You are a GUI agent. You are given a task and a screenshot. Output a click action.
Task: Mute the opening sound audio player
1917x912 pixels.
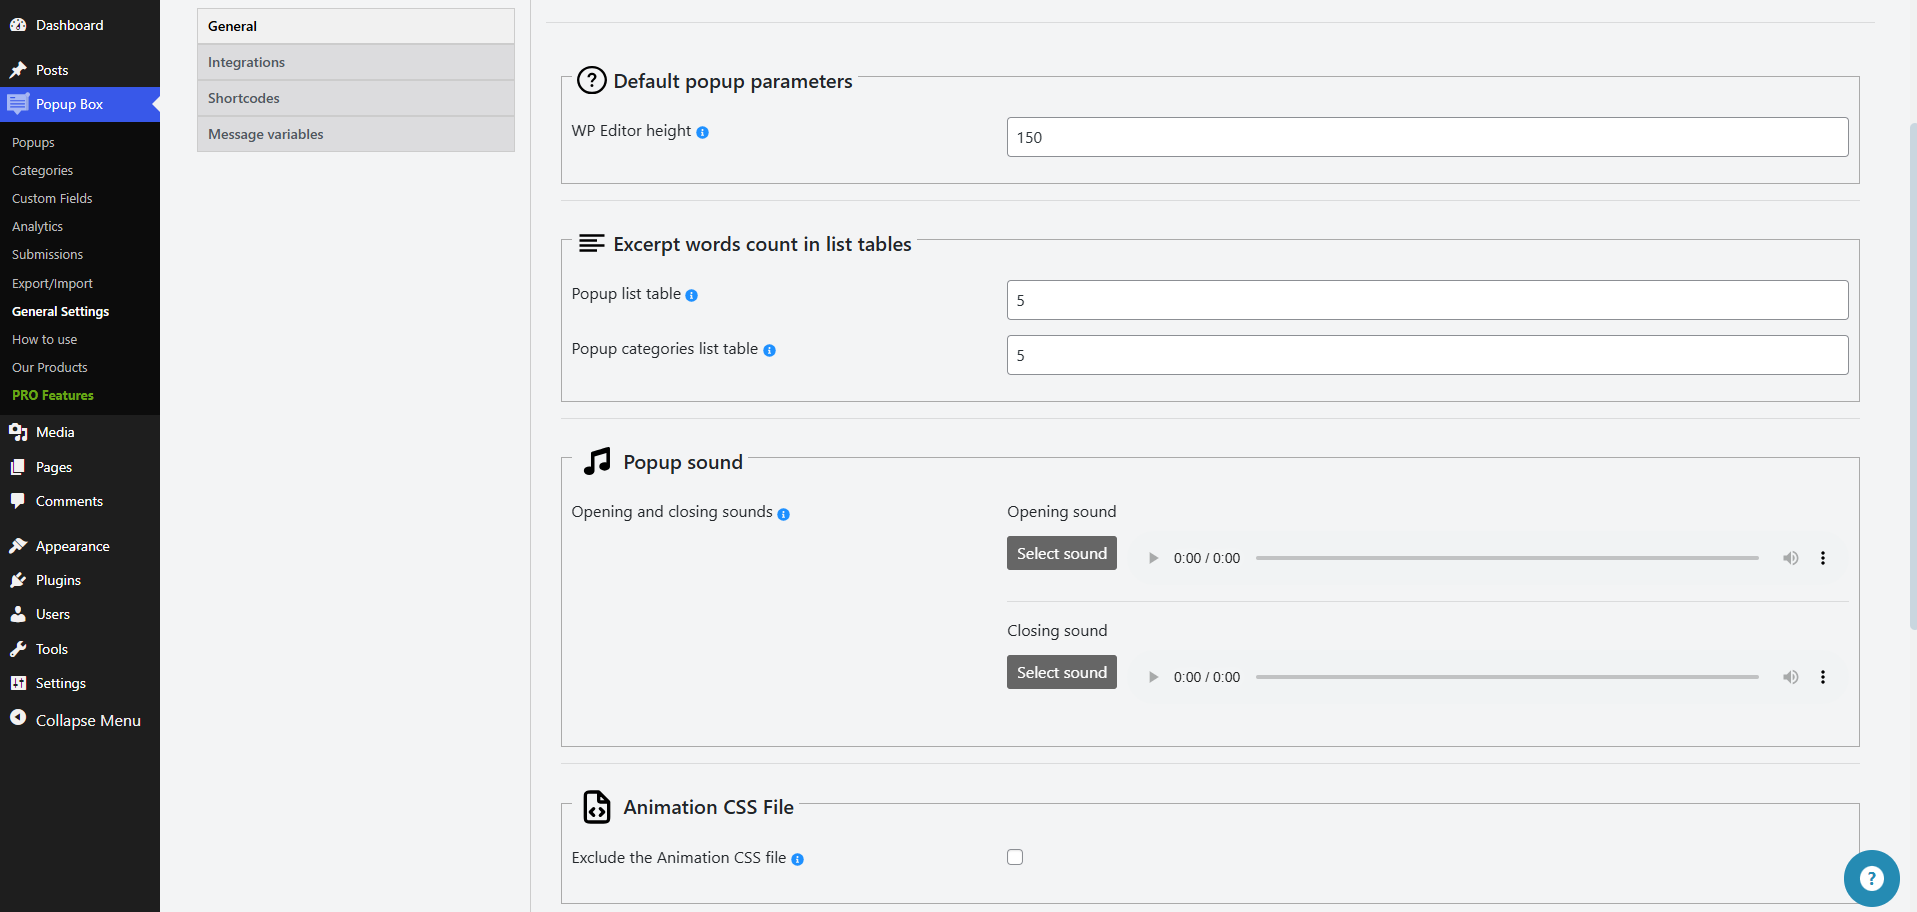coord(1790,558)
